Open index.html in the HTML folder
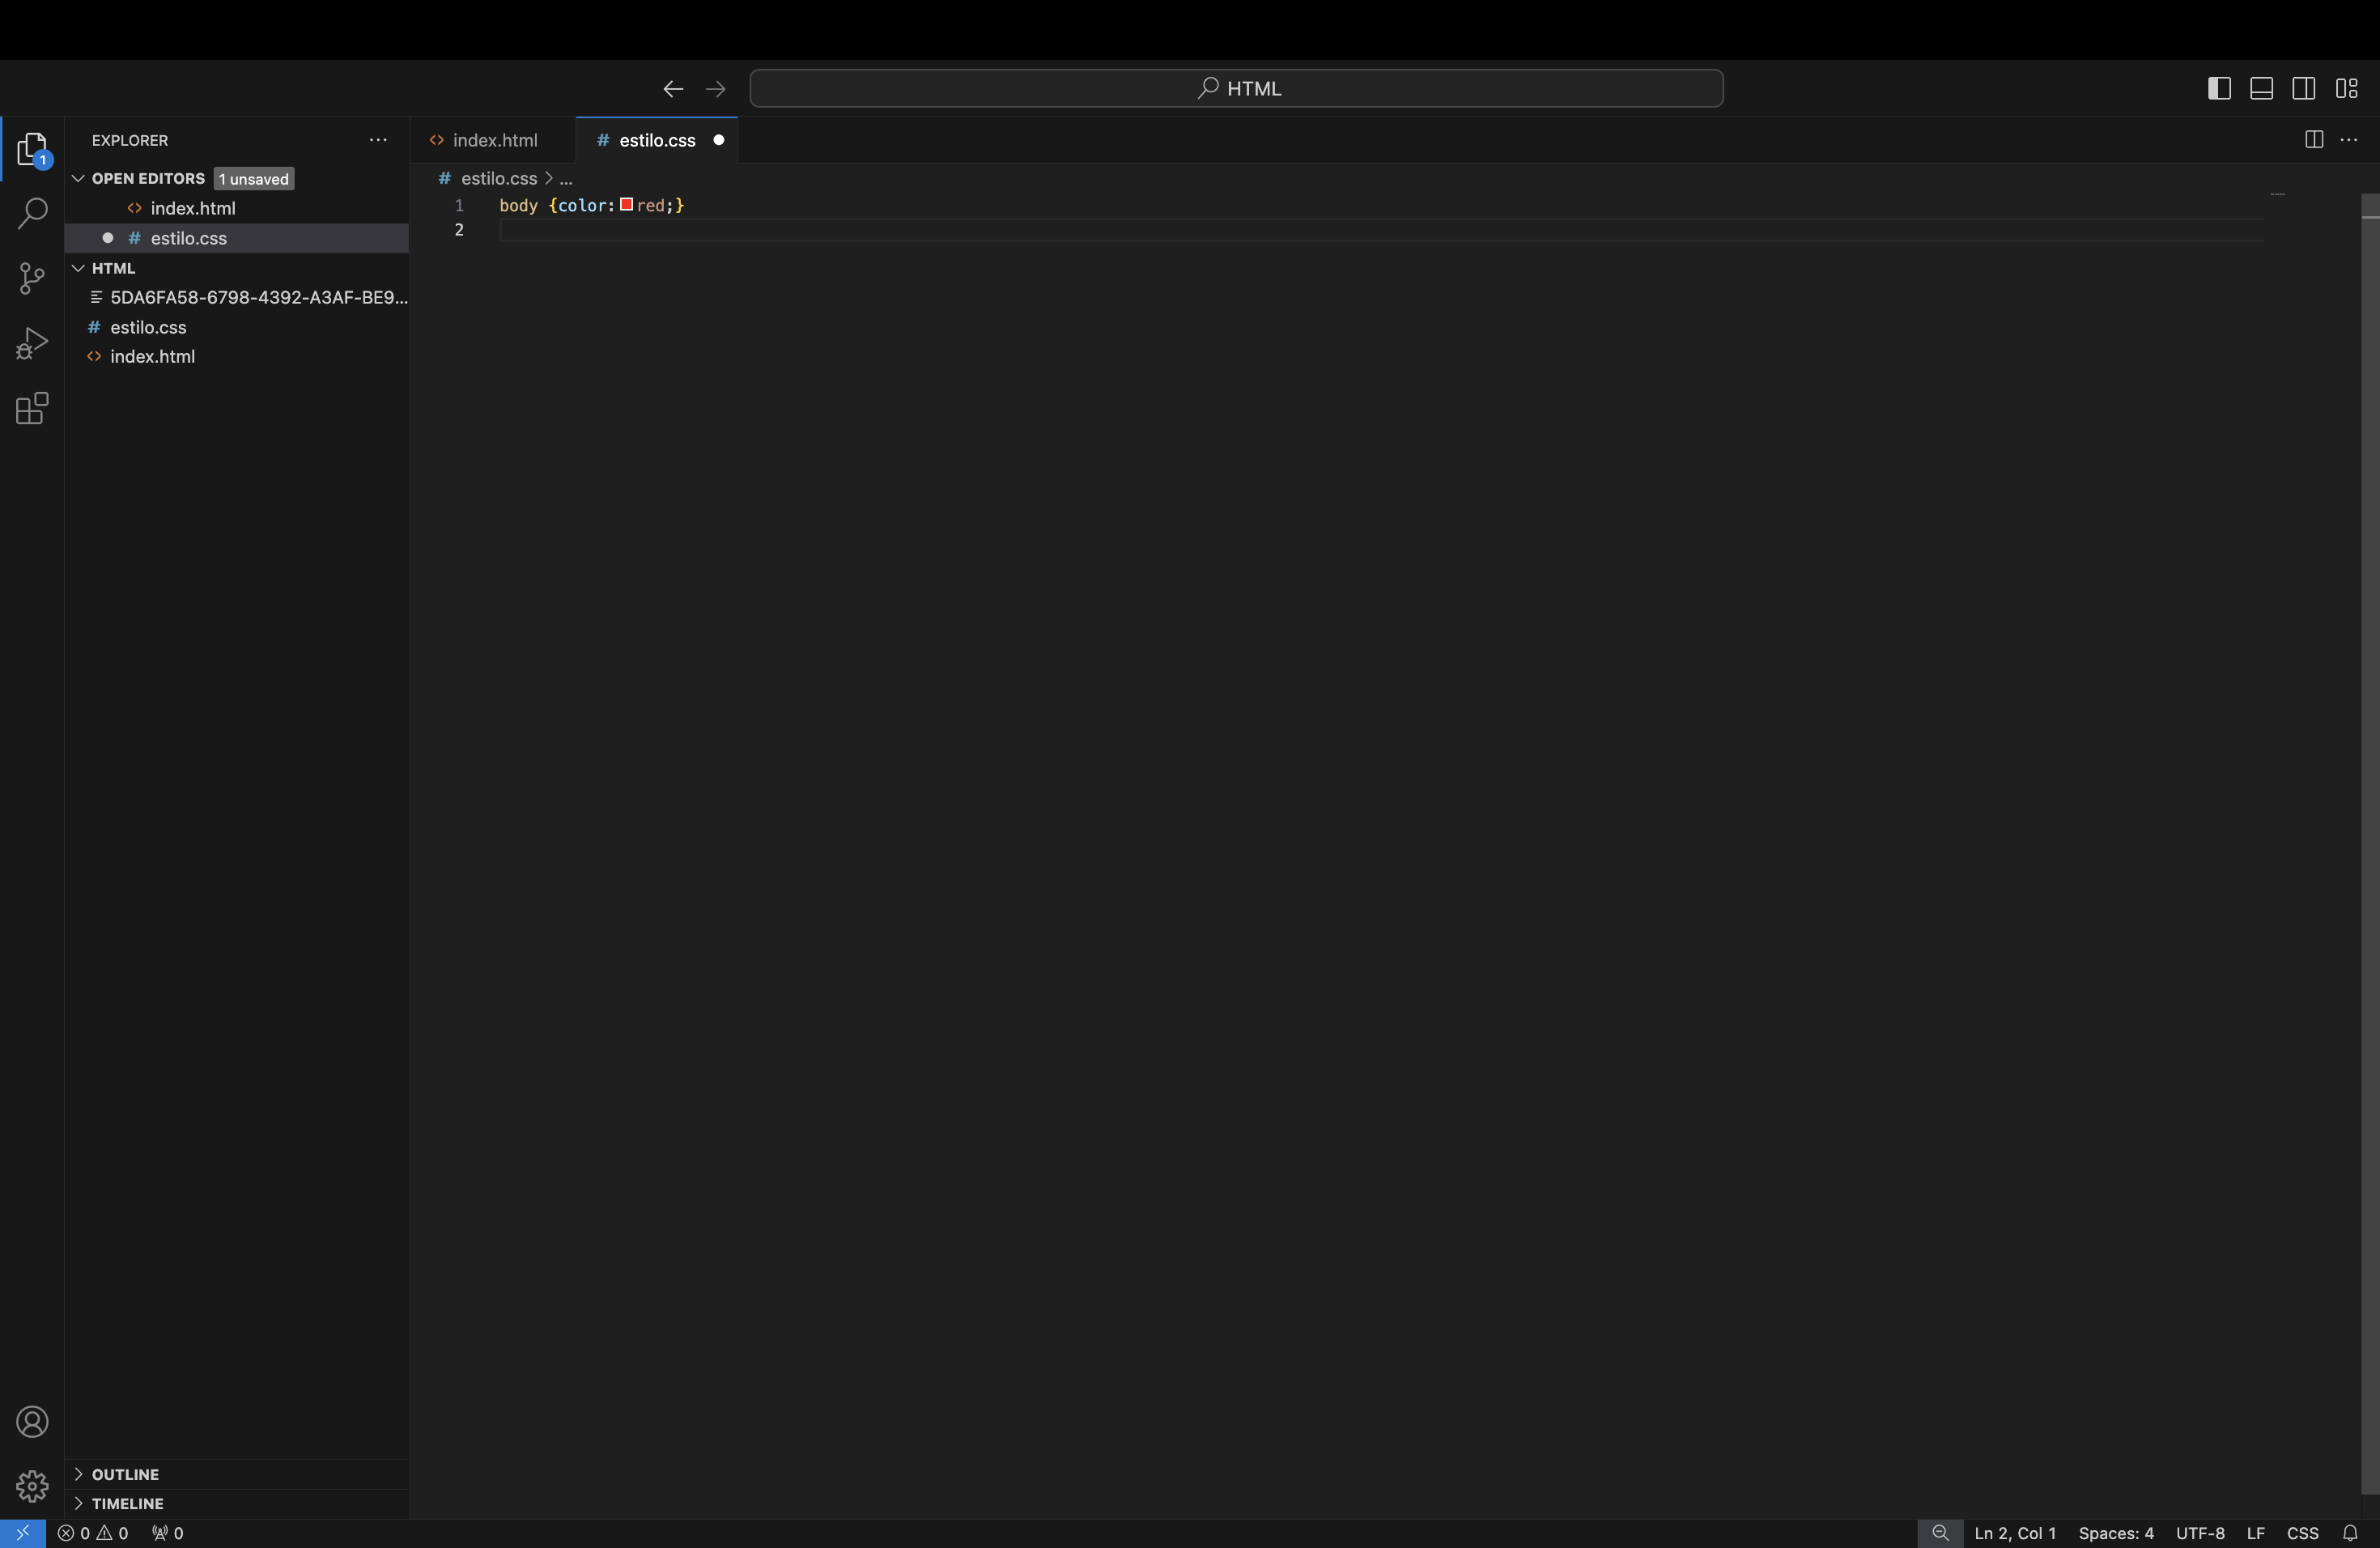Image resolution: width=2380 pixels, height=1548 pixels. pos(237,356)
